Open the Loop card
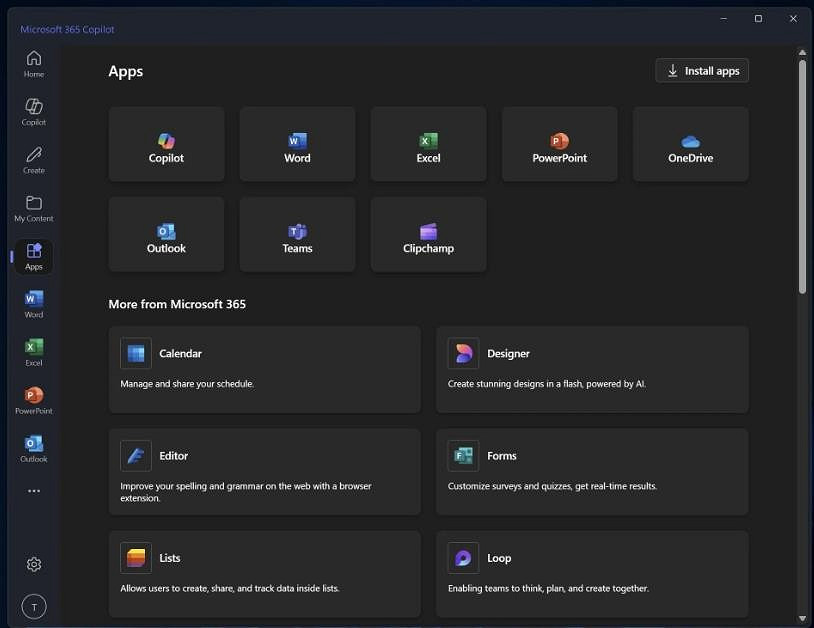Viewport: 814px width, 628px height. click(592, 573)
